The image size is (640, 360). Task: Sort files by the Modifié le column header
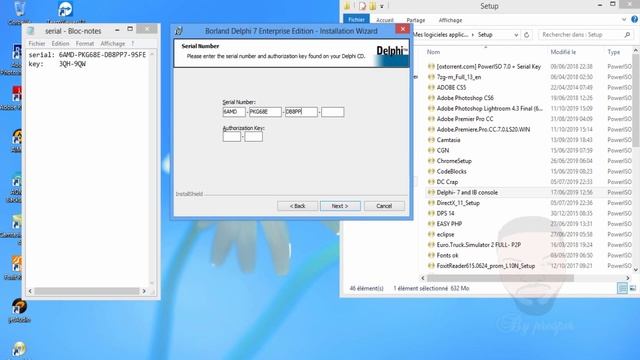point(563,52)
